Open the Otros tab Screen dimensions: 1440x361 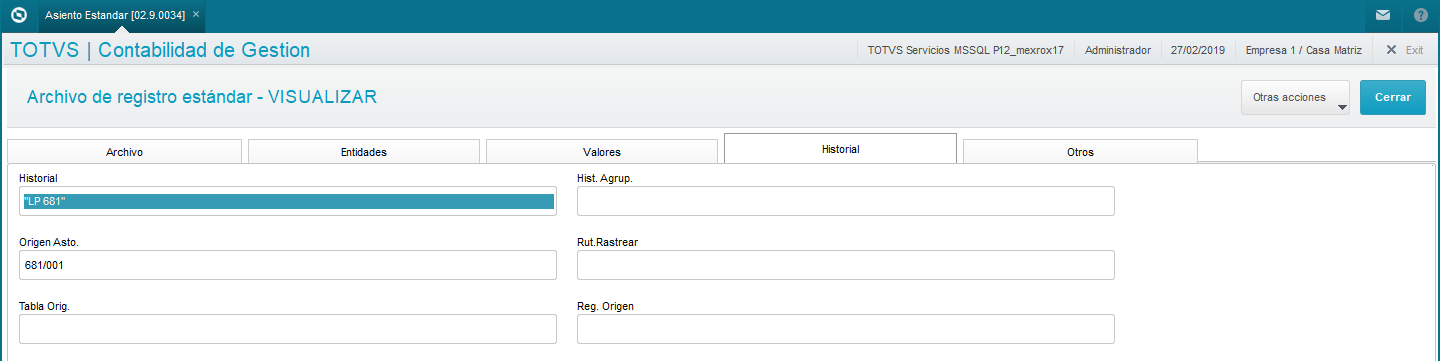(x=1080, y=152)
